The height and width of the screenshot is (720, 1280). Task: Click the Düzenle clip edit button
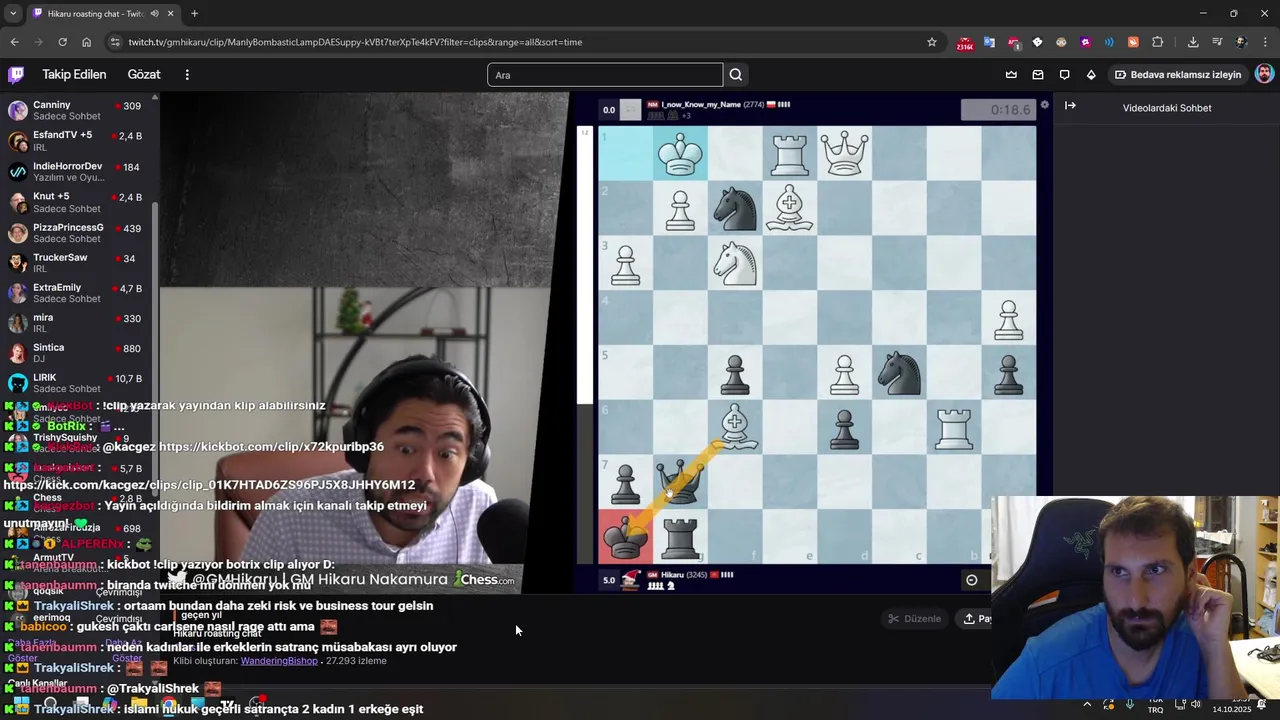click(x=915, y=619)
